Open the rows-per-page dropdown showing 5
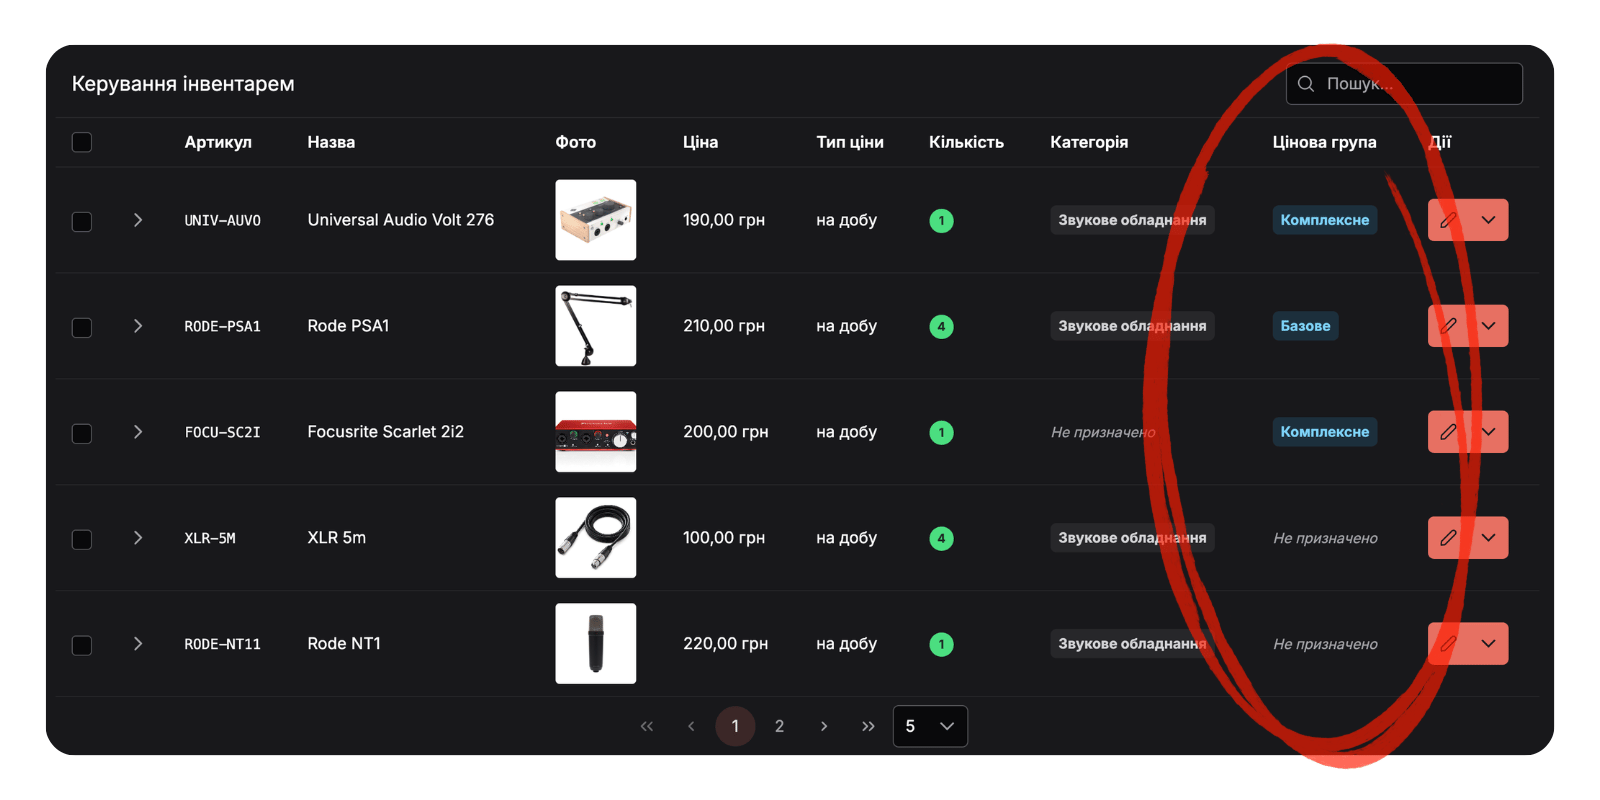The height and width of the screenshot is (800, 1600). point(930,726)
